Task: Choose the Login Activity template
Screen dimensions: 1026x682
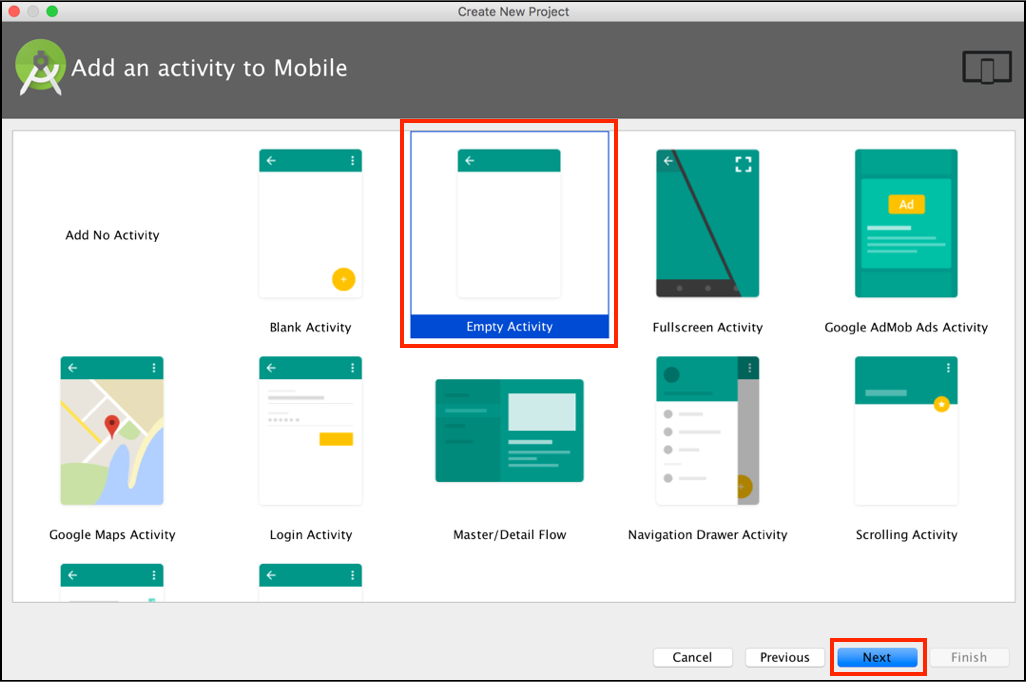Action: point(310,431)
